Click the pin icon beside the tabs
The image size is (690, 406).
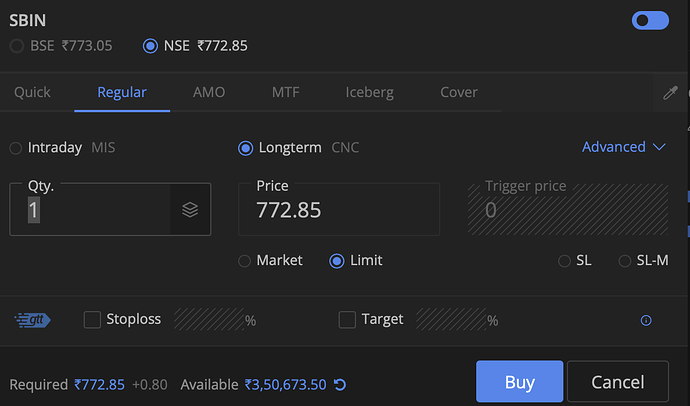(x=670, y=92)
